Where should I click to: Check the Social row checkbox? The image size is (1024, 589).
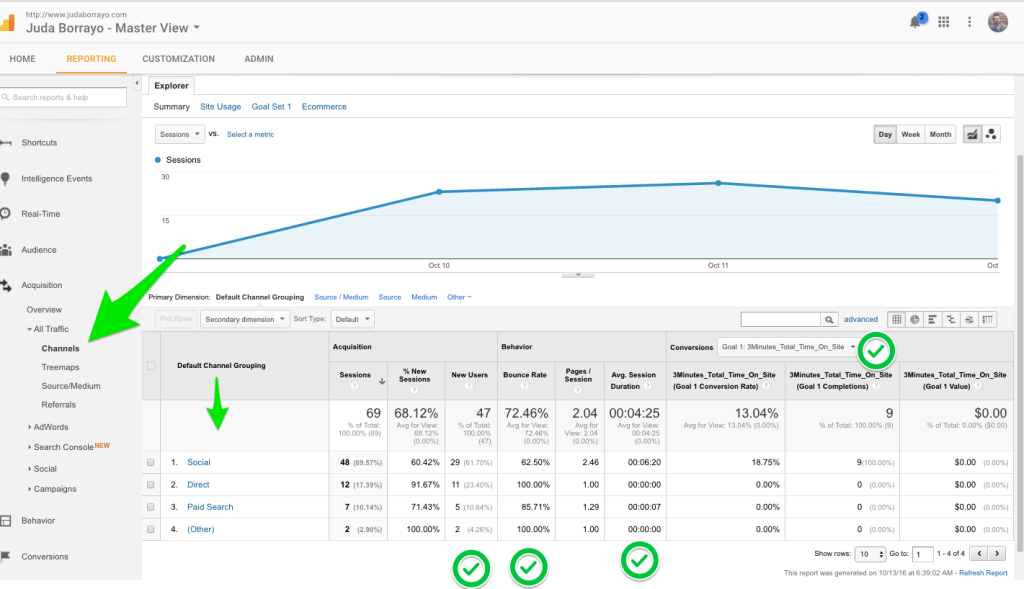click(151, 462)
